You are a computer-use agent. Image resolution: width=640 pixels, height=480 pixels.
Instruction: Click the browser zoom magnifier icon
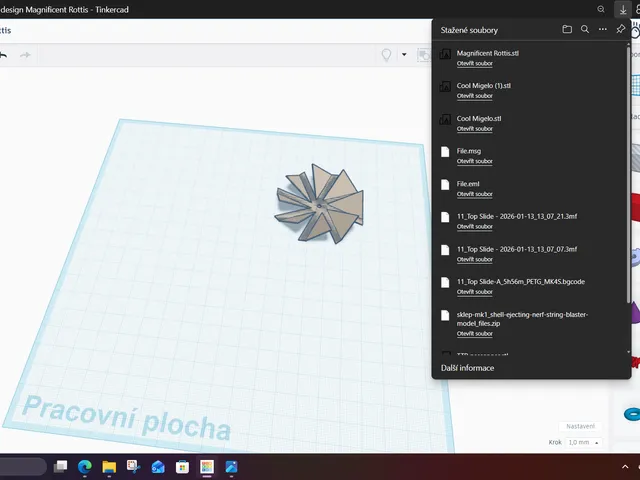[x=601, y=9]
